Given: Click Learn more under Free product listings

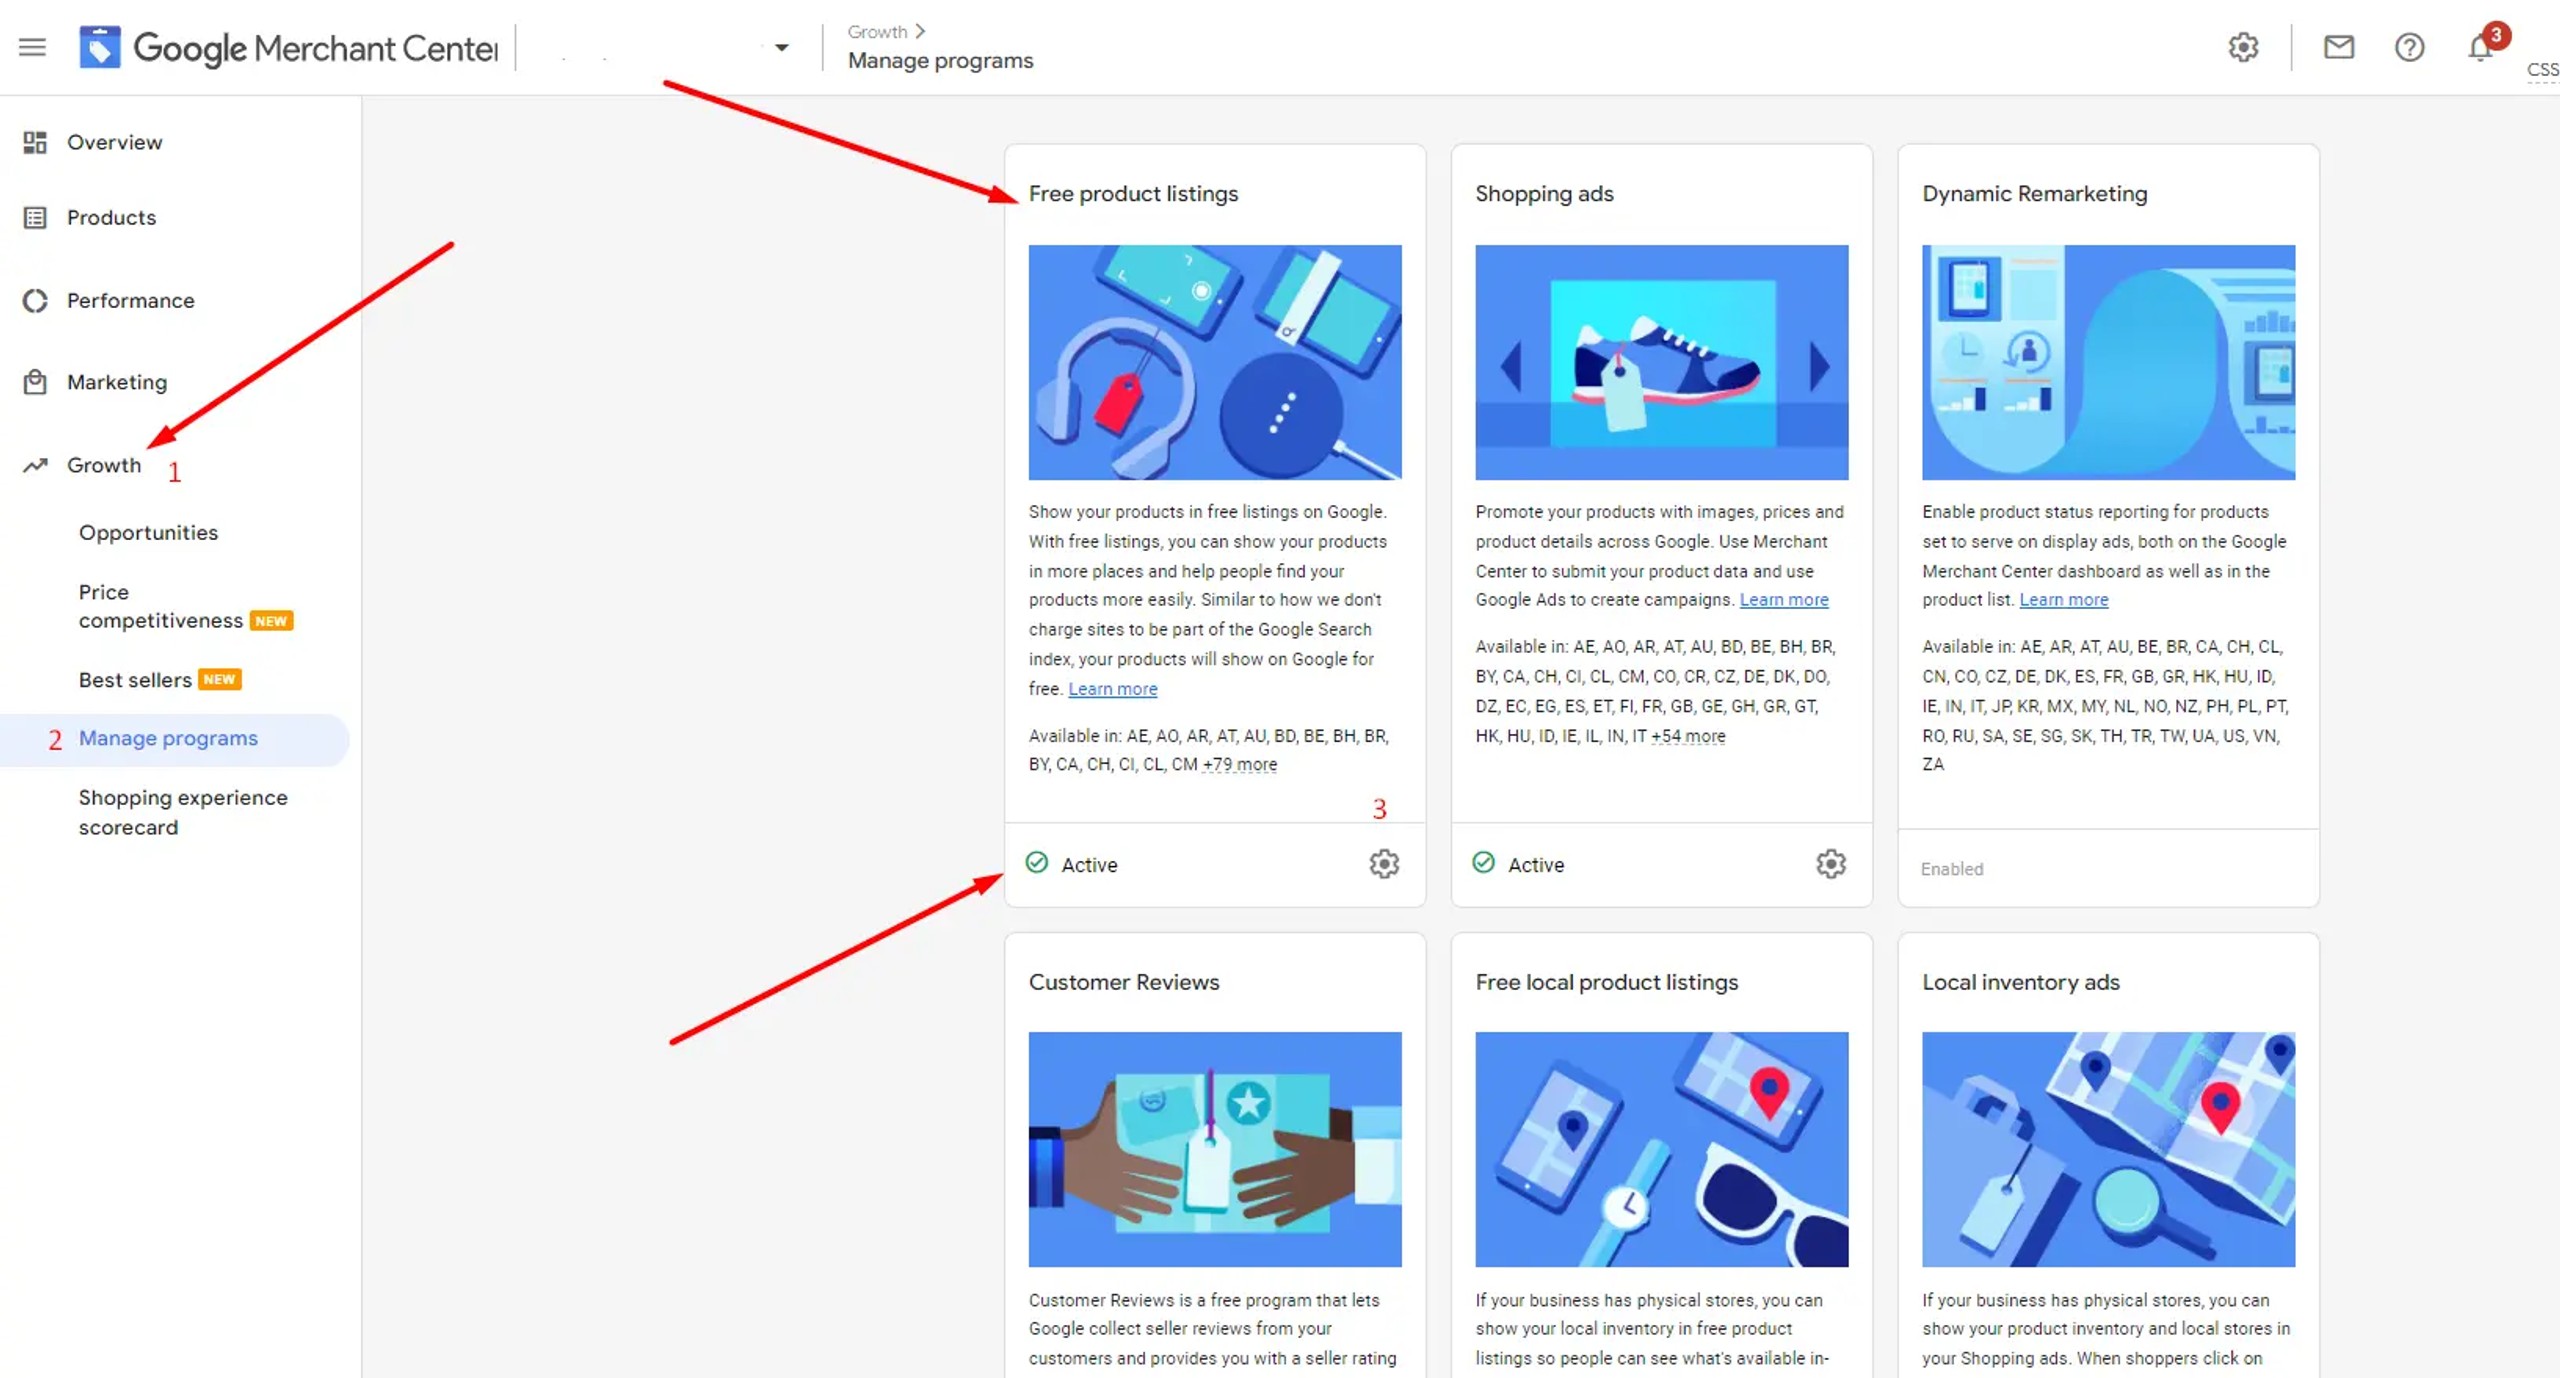Looking at the screenshot, I should [x=1112, y=689].
